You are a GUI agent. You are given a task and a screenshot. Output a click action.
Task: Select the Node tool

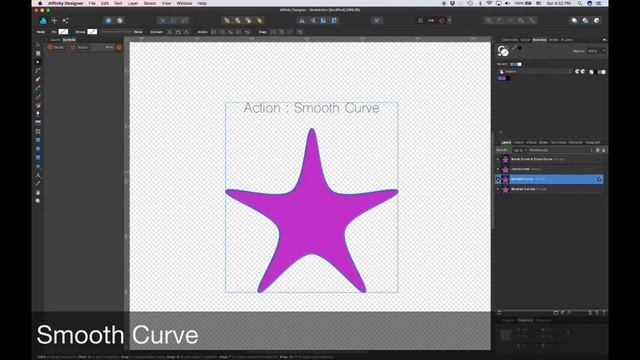pos(38,62)
